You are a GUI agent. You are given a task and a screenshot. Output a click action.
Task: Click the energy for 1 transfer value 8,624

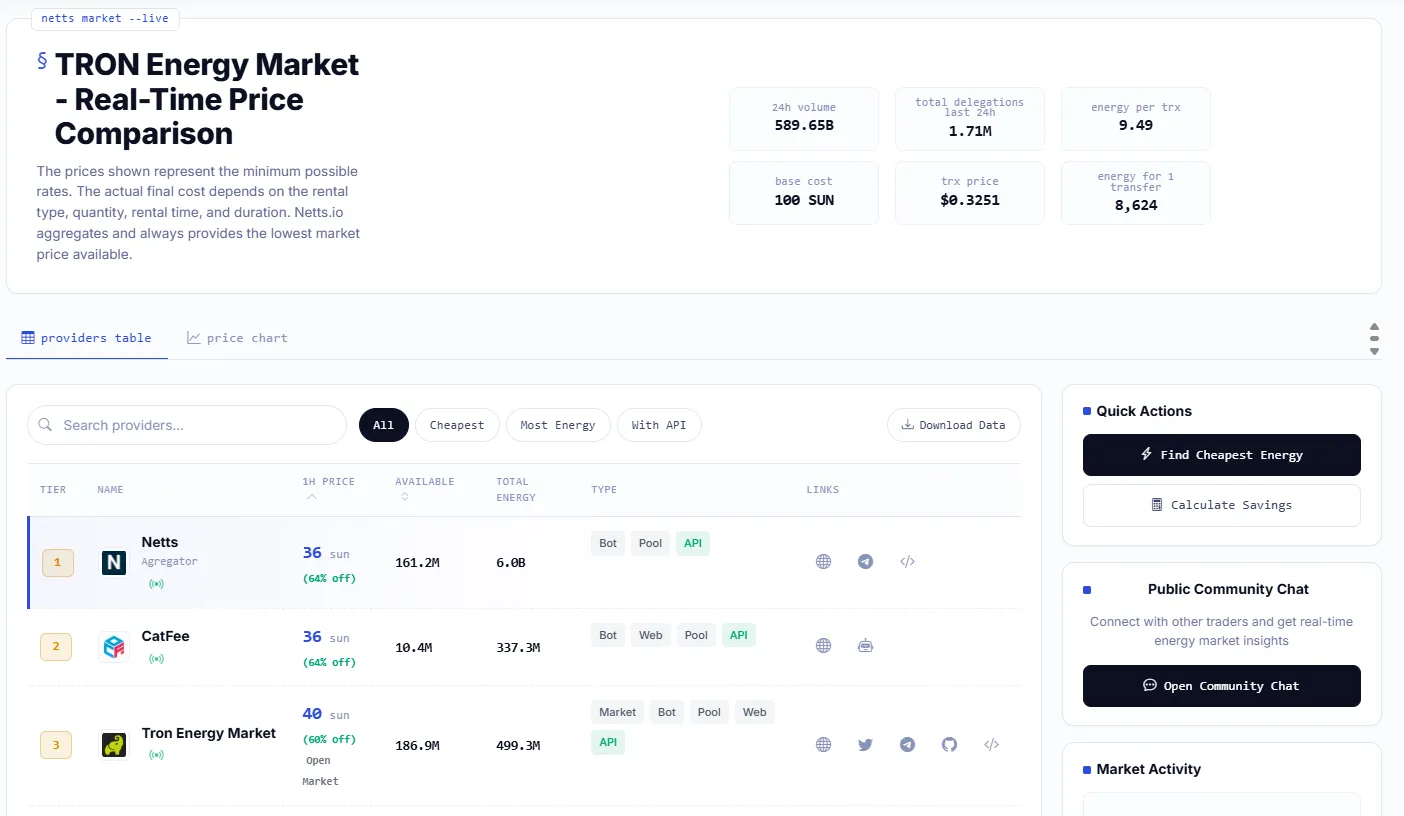tap(1136, 205)
